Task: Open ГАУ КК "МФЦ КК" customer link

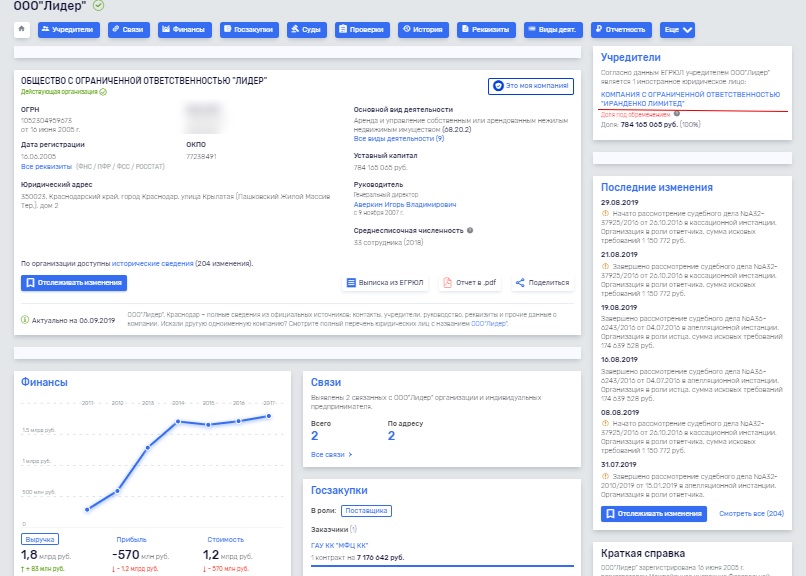Action: click(x=339, y=546)
